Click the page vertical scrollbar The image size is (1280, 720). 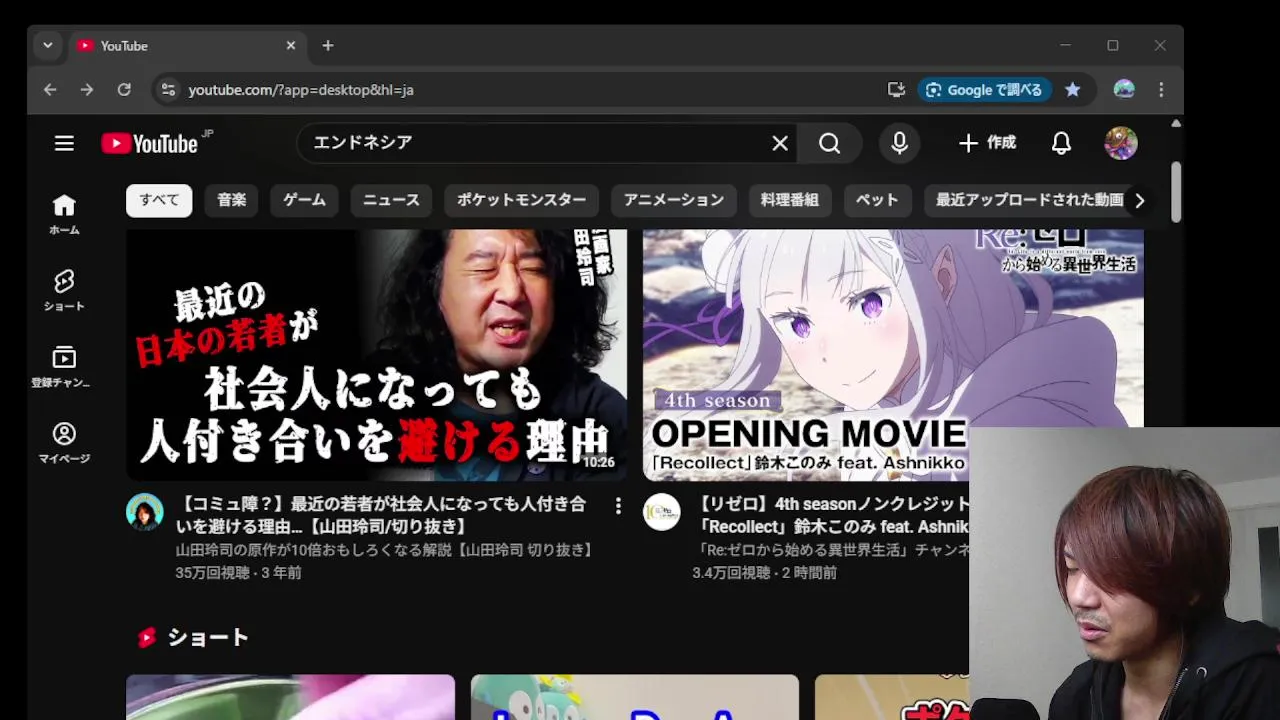1176,192
